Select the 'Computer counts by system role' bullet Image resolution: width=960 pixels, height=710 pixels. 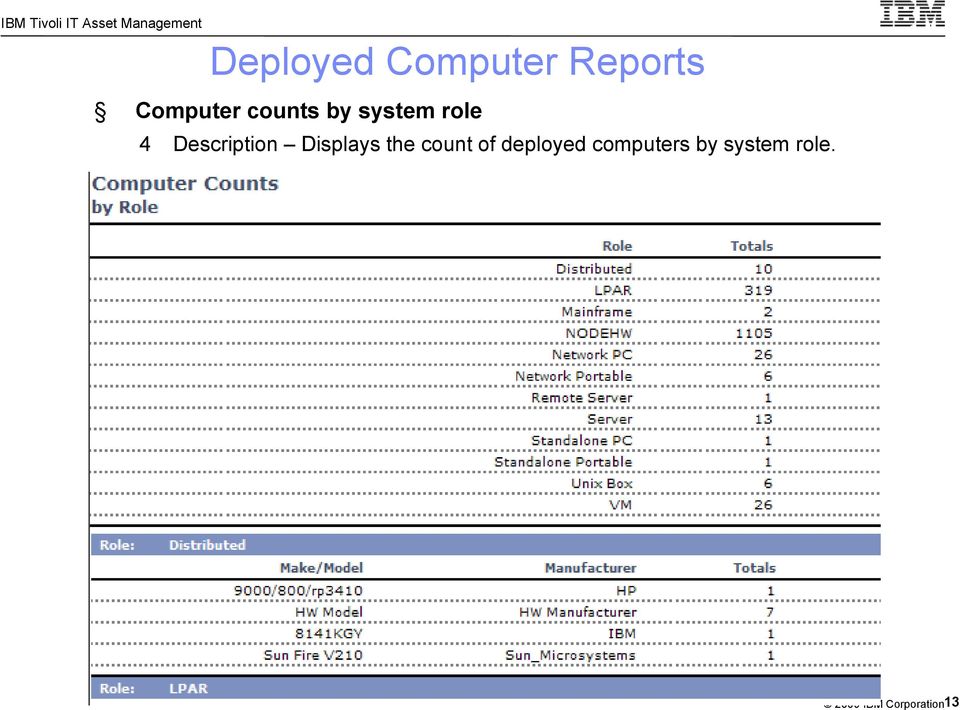[x=309, y=111]
